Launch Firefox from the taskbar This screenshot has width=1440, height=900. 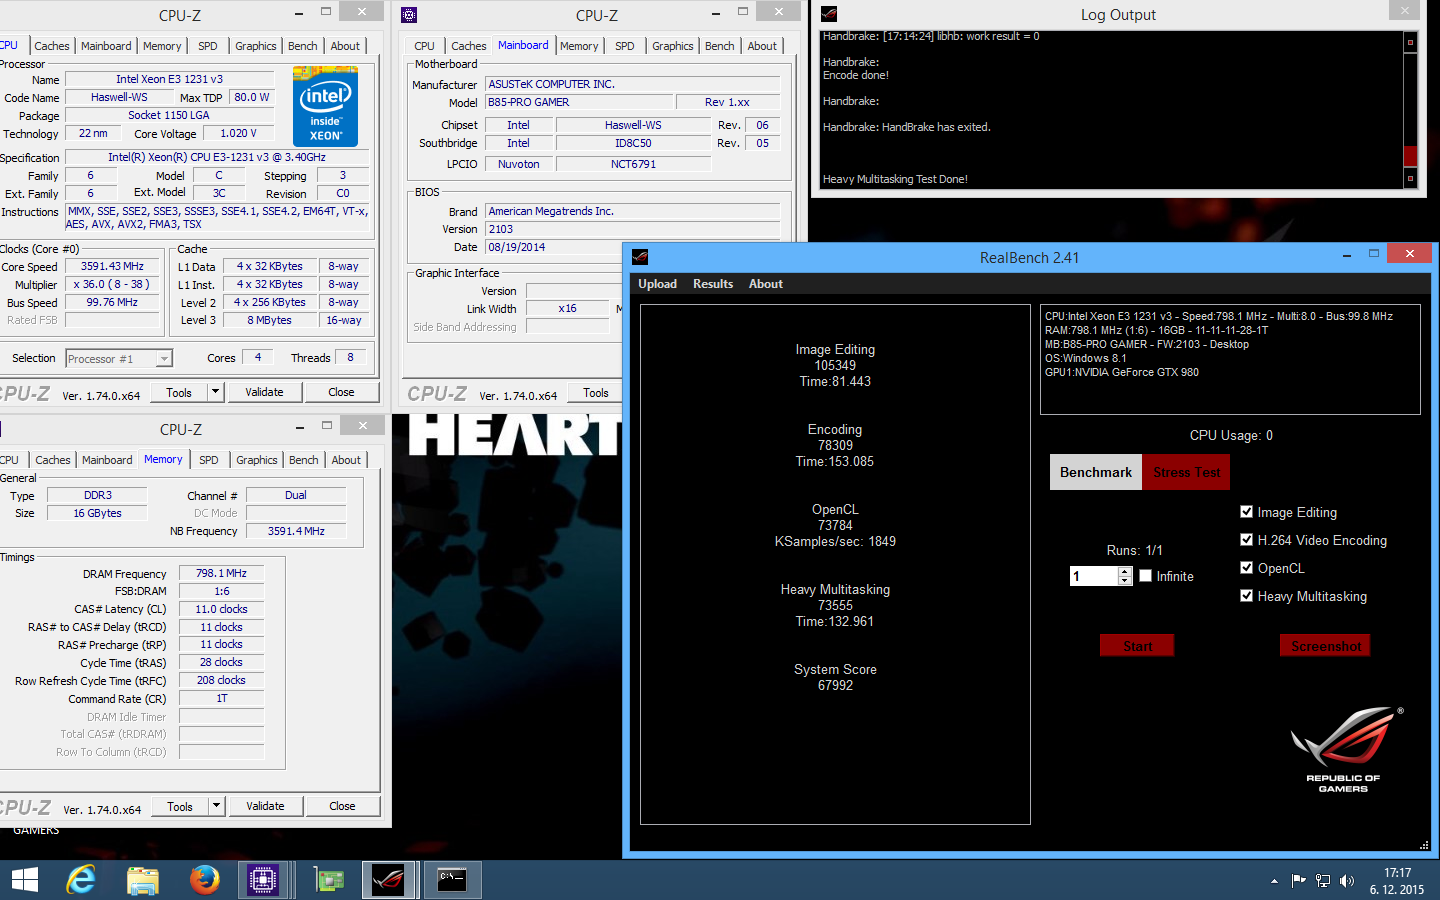pyautogui.click(x=204, y=880)
